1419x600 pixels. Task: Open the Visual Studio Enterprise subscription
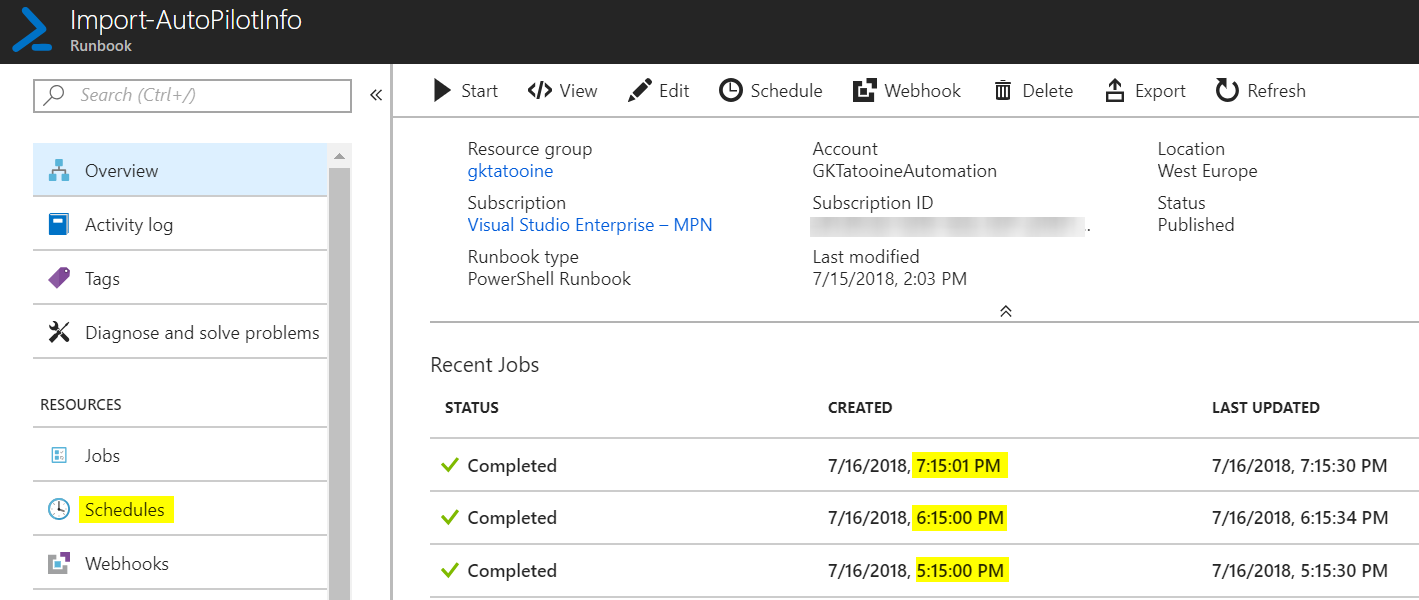[589, 224]
